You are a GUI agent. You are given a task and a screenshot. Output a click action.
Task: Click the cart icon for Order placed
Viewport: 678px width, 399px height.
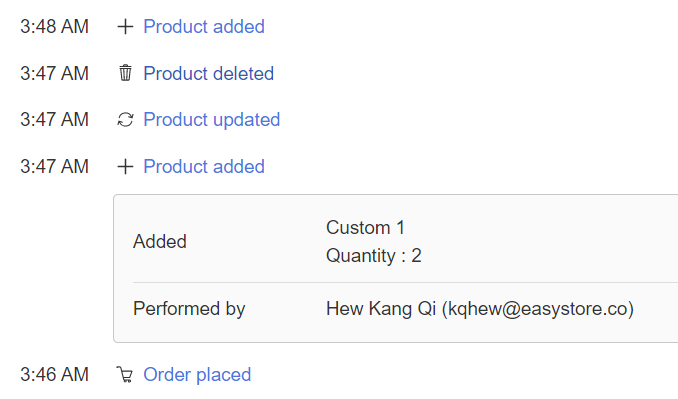click(125, 374)
